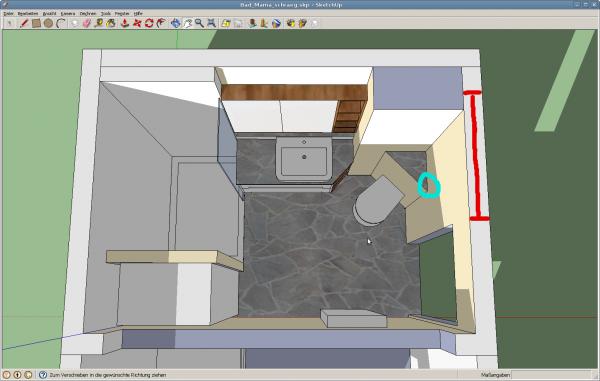Open the Bearbeiten menu
The image size is (600, 381).
click(28, 13)
